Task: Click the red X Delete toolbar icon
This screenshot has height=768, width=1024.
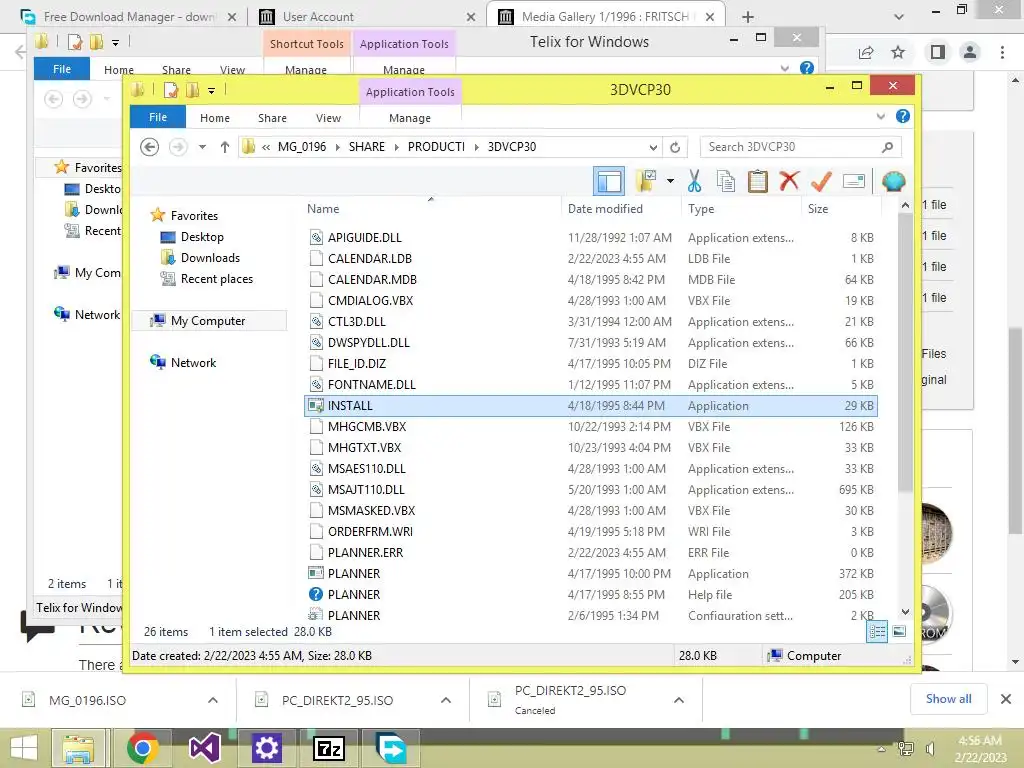Action: (789, 181)
